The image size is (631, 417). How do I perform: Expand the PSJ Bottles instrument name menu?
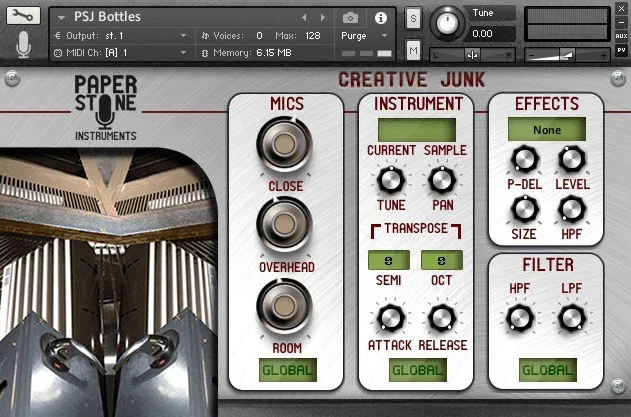[x=62, y=17]
